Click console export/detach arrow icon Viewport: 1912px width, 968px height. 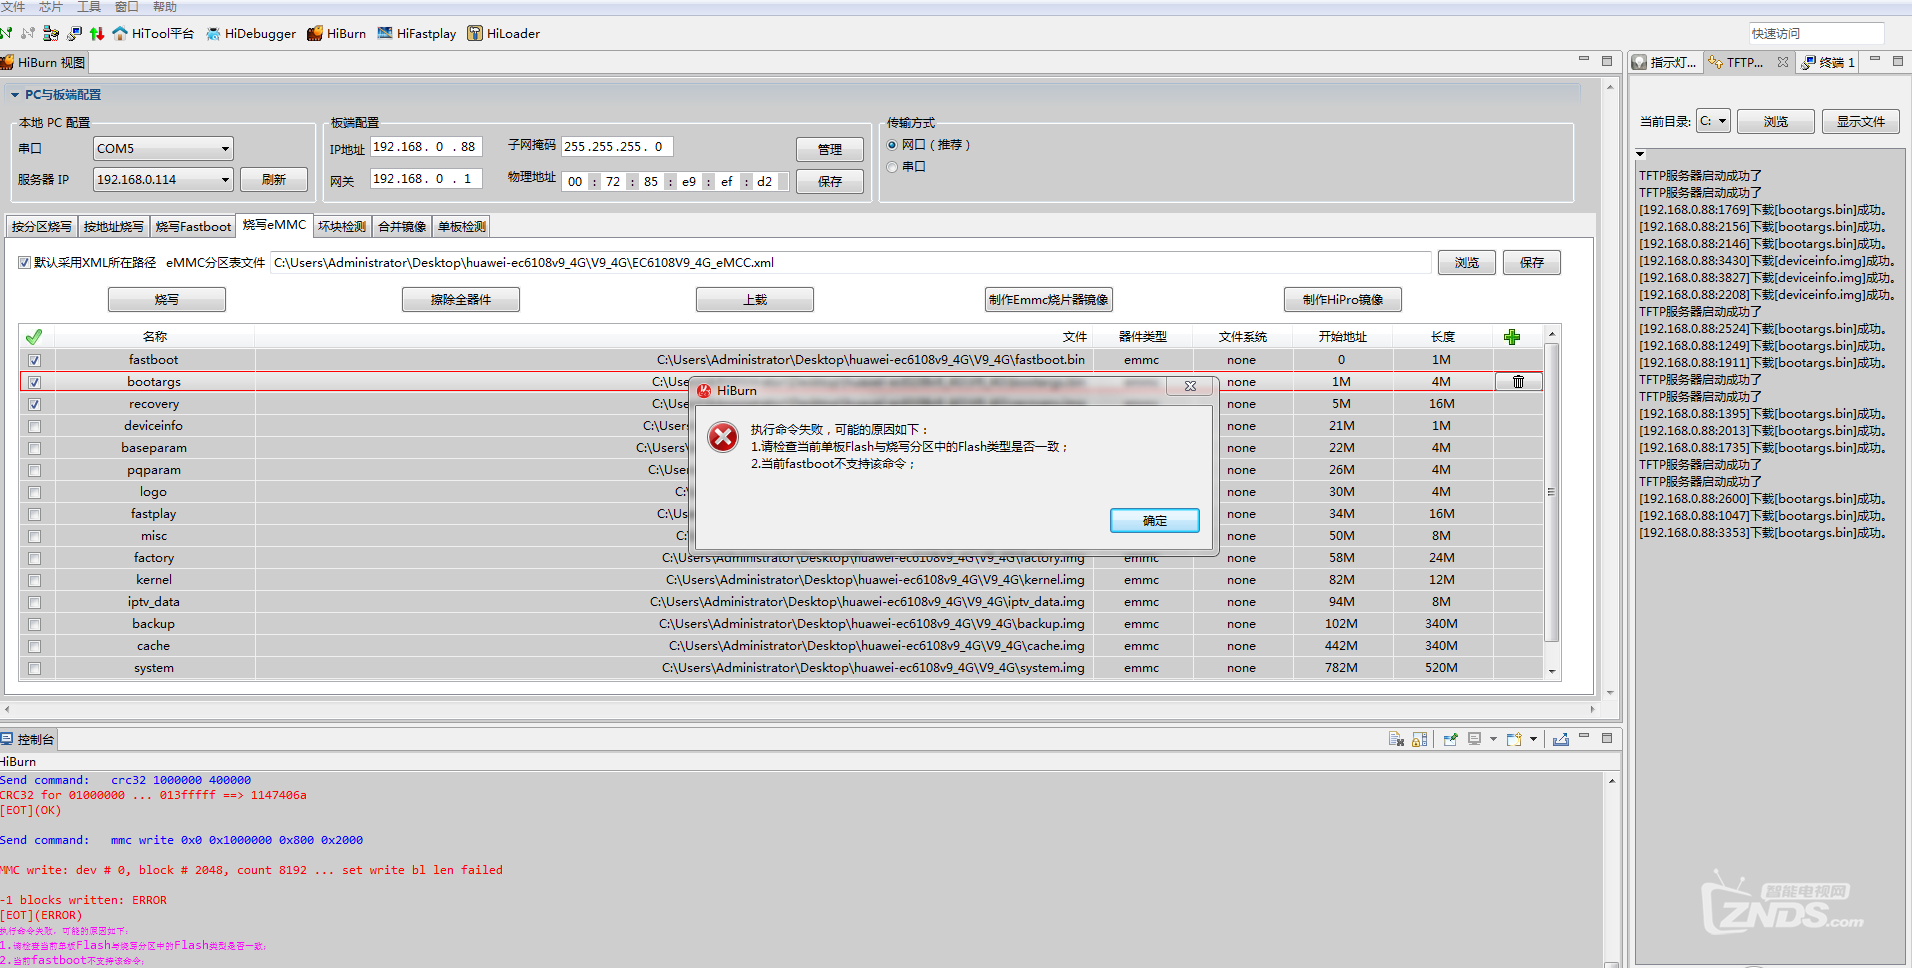(1560, 740)
